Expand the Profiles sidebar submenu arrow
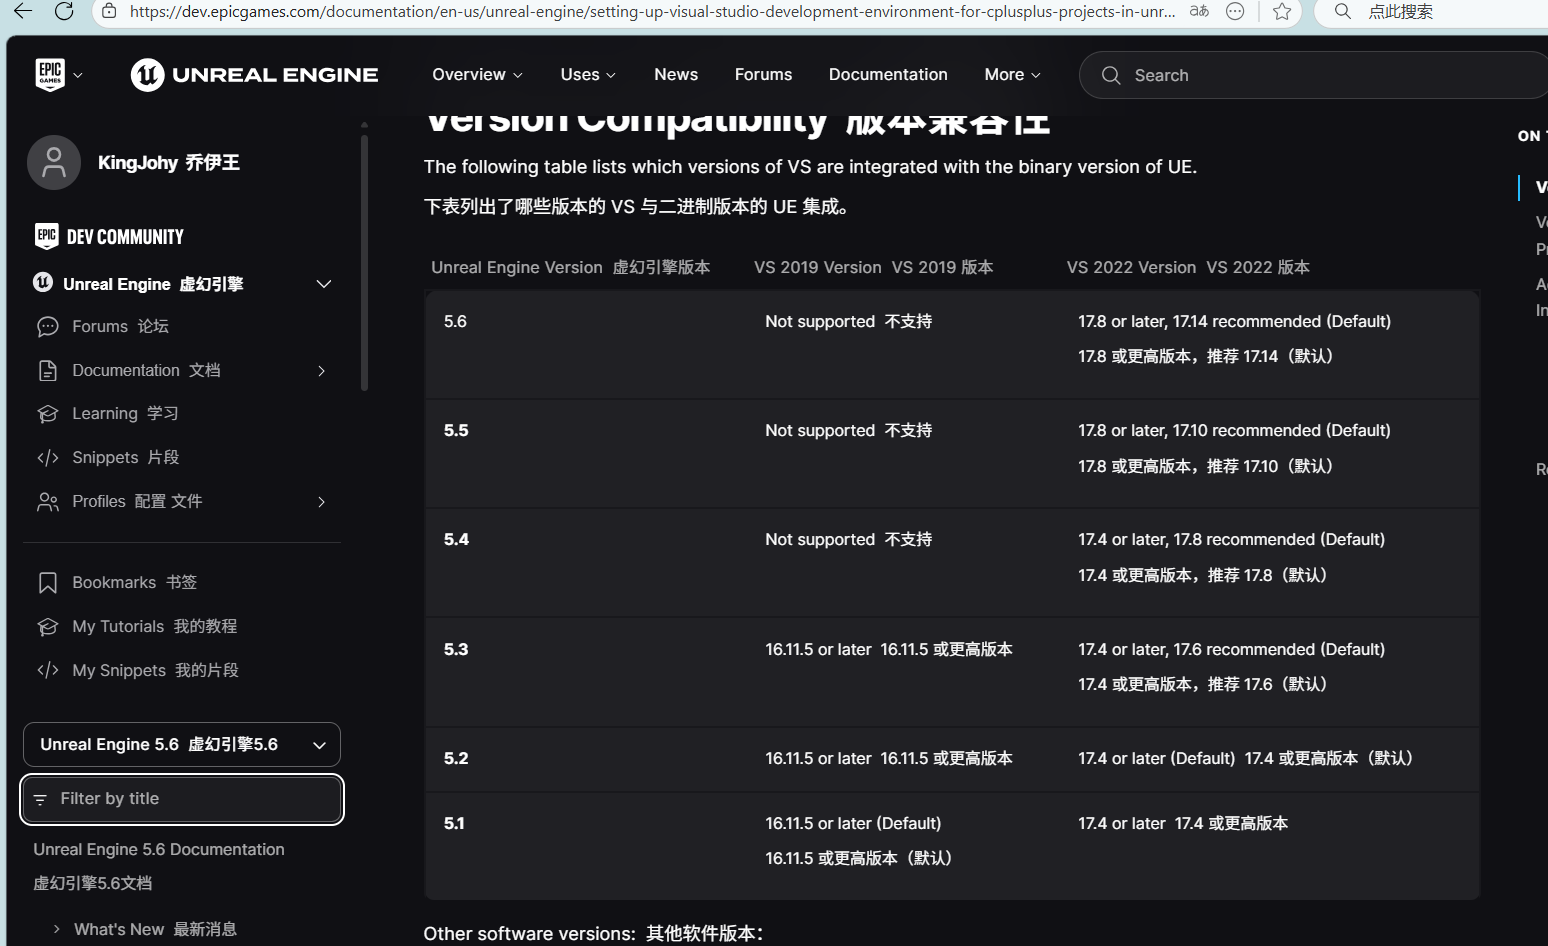Viewport: 1548px width, 946px height. (321, 502)
